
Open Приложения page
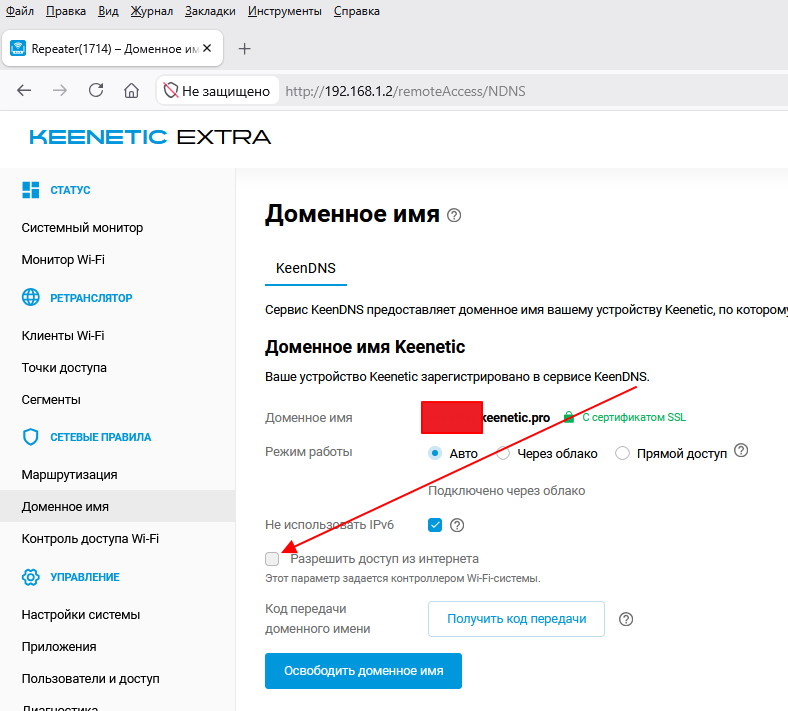[59, 647]
